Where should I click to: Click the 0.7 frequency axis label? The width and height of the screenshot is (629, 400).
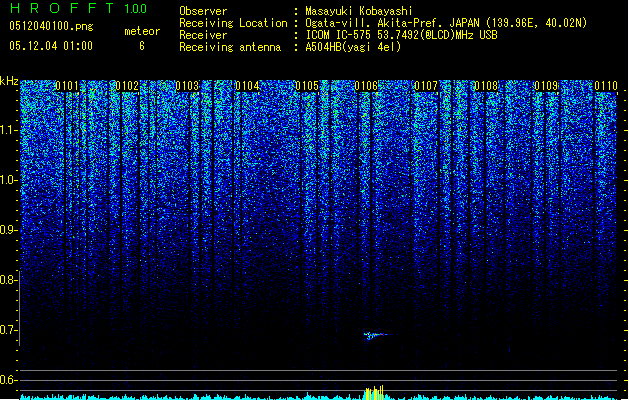point(9,330)
